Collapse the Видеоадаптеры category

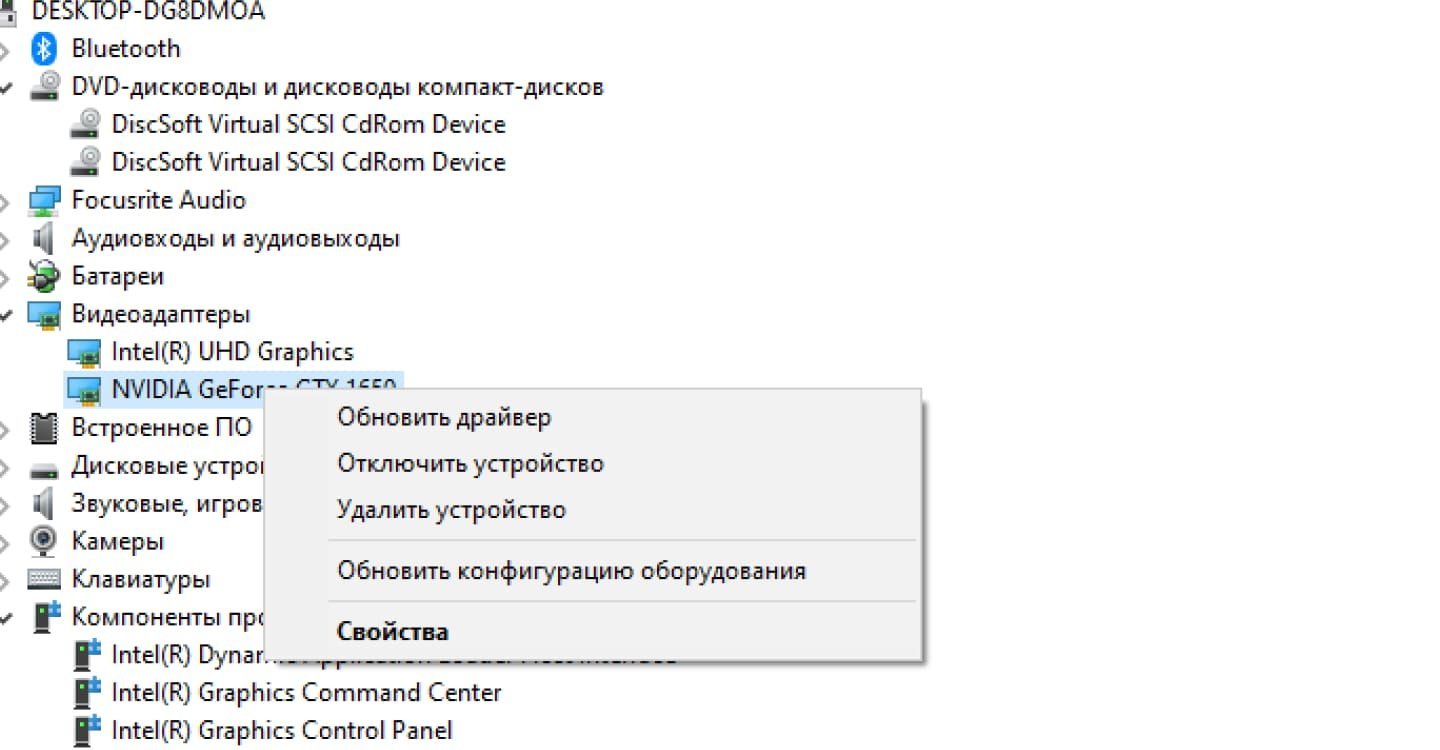pyautogui.click(x=5, y=315)
